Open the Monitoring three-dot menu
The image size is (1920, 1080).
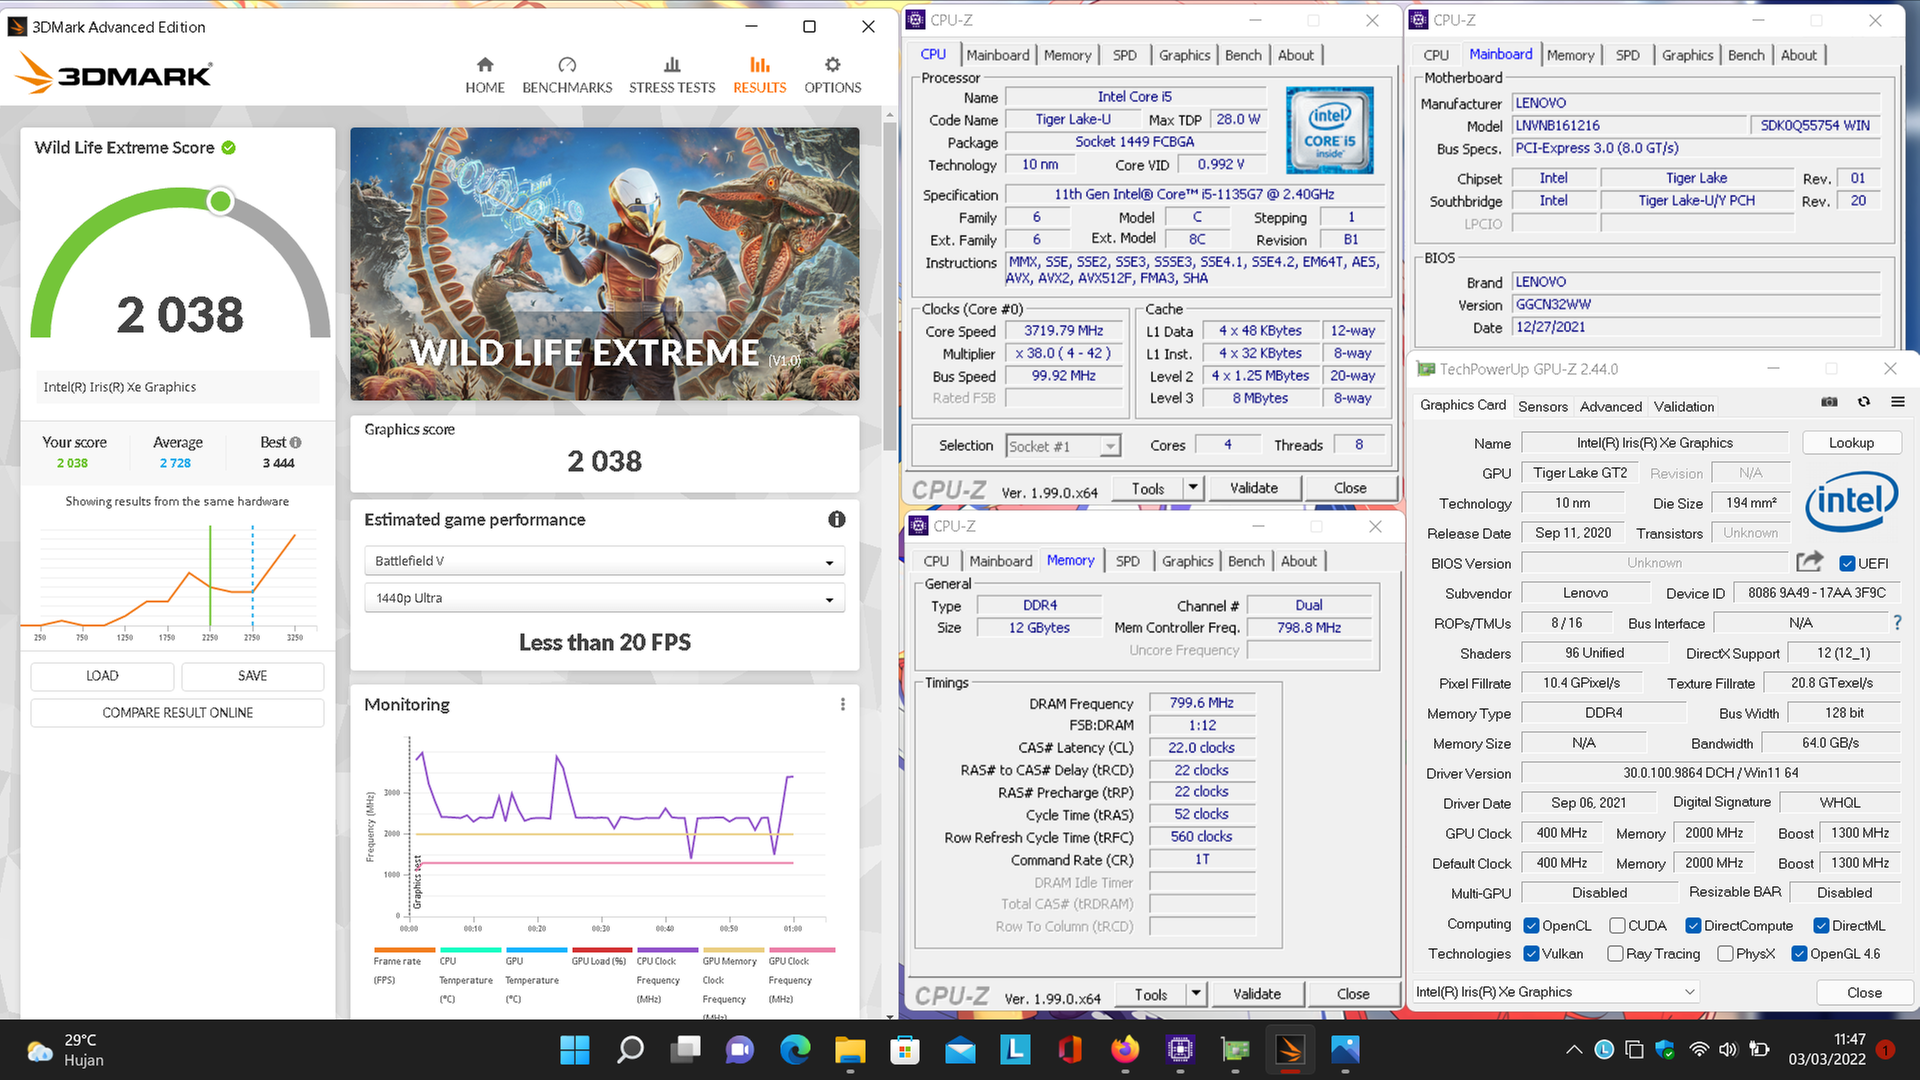(x=843, y=704)
